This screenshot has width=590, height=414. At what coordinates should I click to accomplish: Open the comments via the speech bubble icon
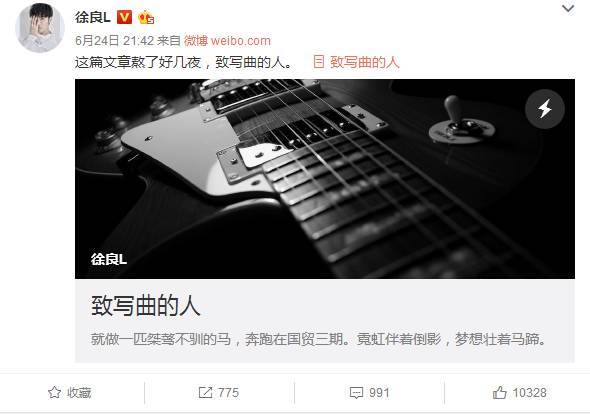356,393
